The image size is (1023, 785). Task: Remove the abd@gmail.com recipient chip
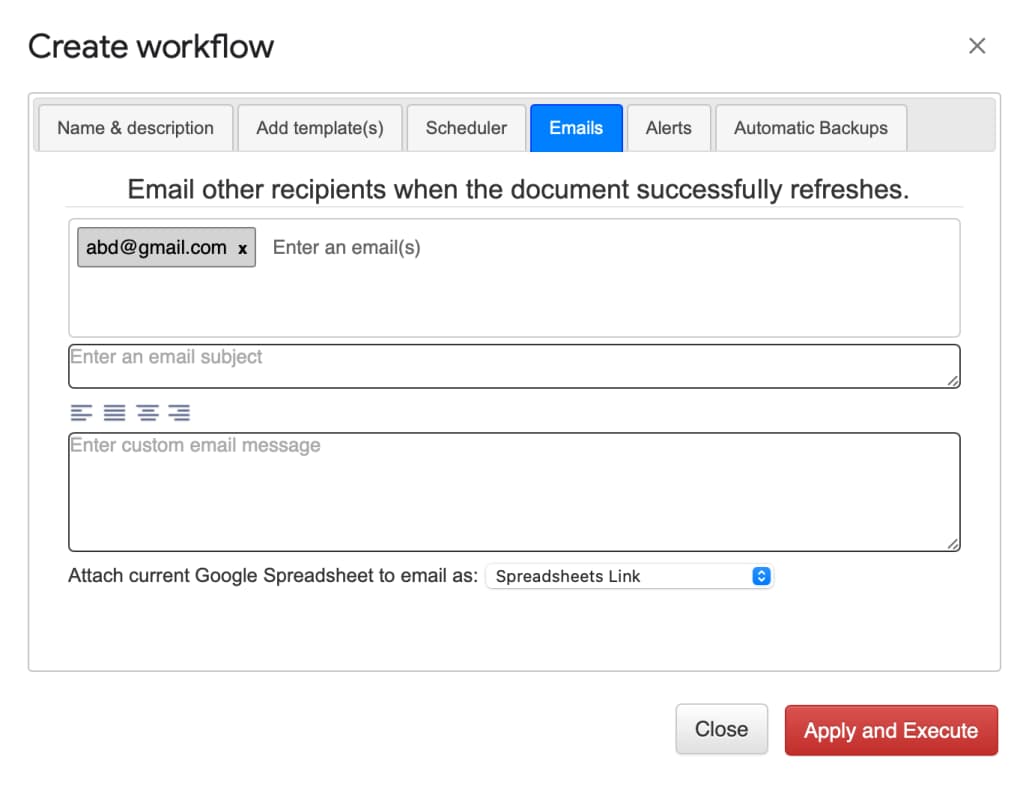[242, 249]
